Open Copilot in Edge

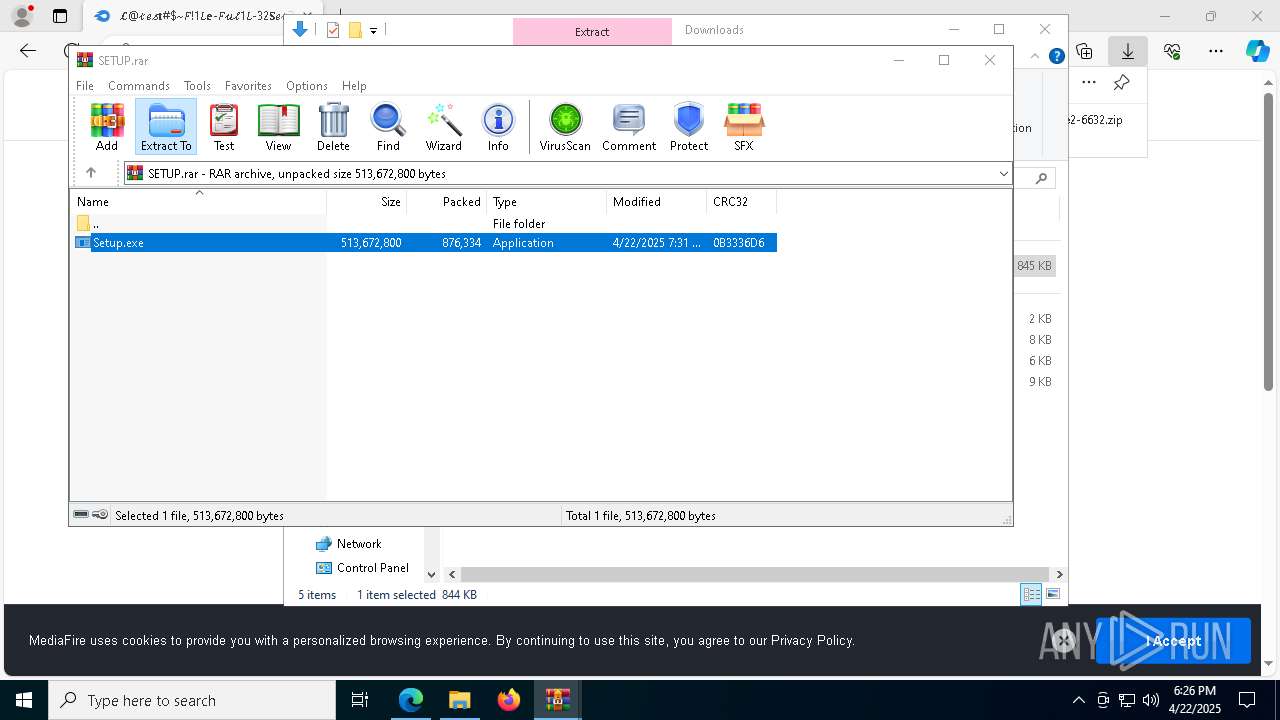click(x=1258, y=51)
